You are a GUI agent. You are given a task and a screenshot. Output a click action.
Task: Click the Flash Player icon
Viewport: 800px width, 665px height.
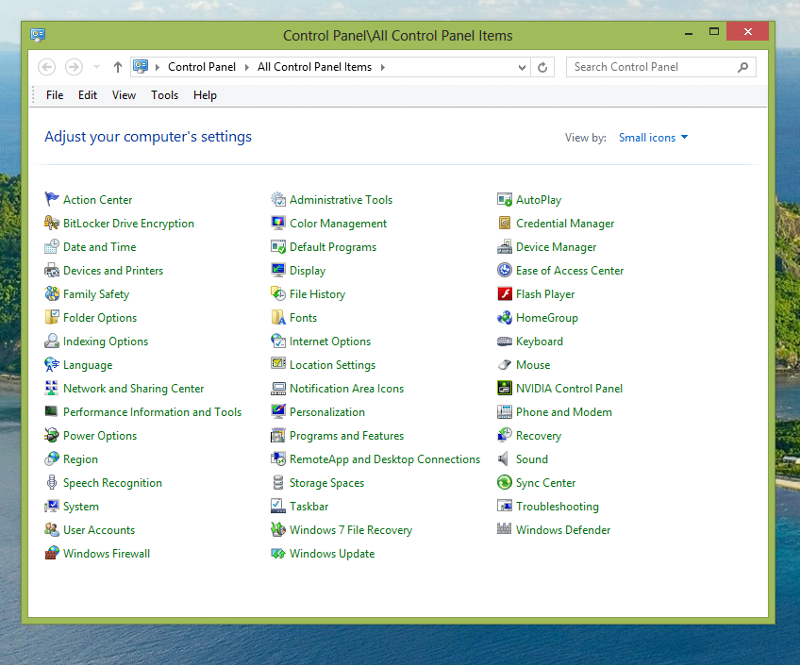pyautogui.click(x=504, y=293)
